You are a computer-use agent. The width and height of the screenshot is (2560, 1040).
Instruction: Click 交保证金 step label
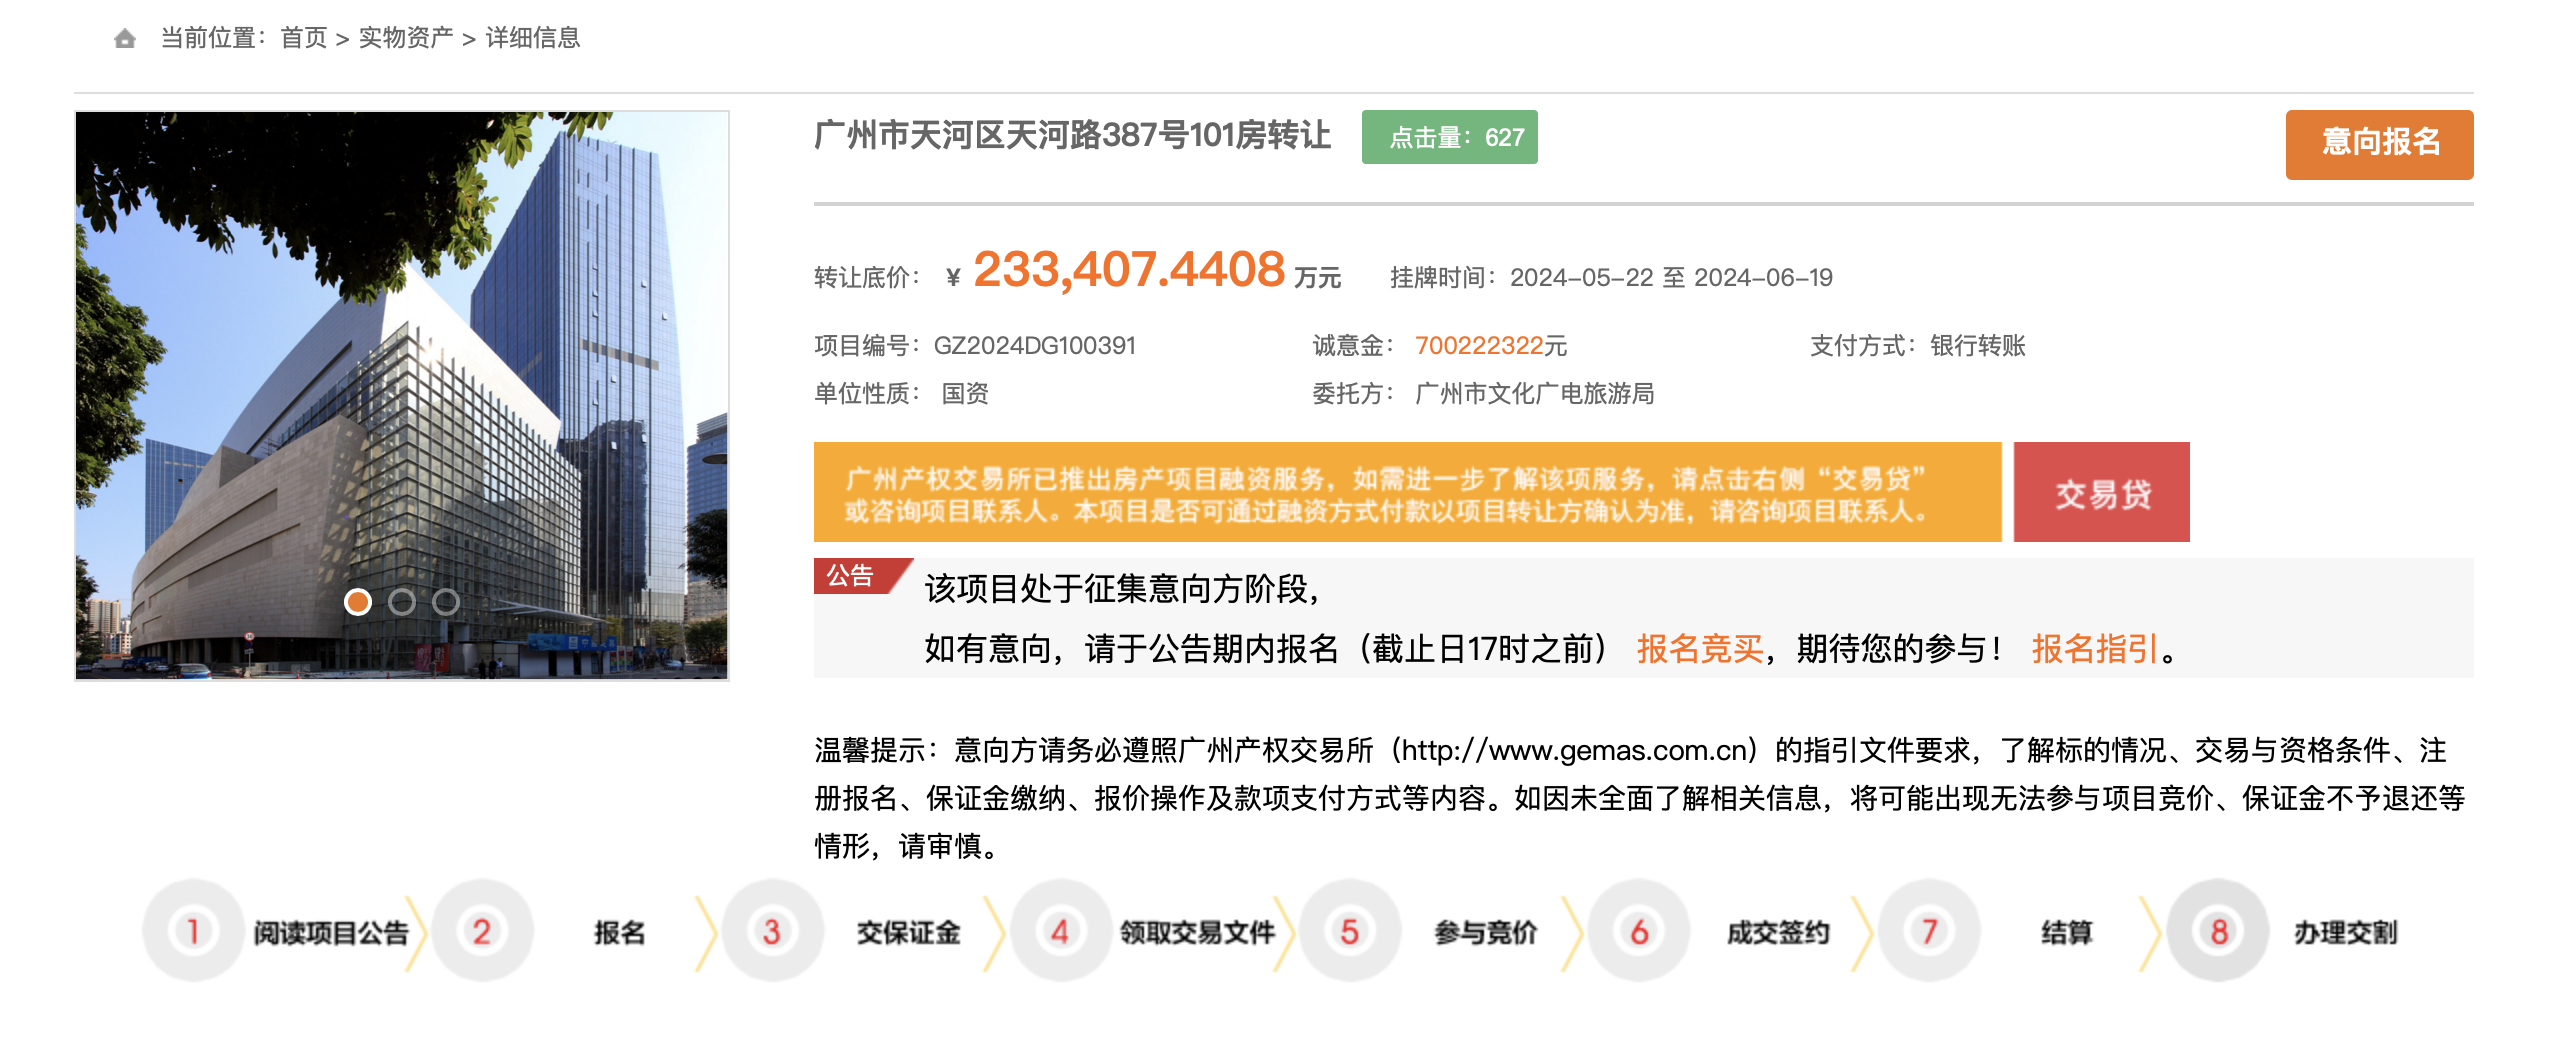(x=908, y=933)
